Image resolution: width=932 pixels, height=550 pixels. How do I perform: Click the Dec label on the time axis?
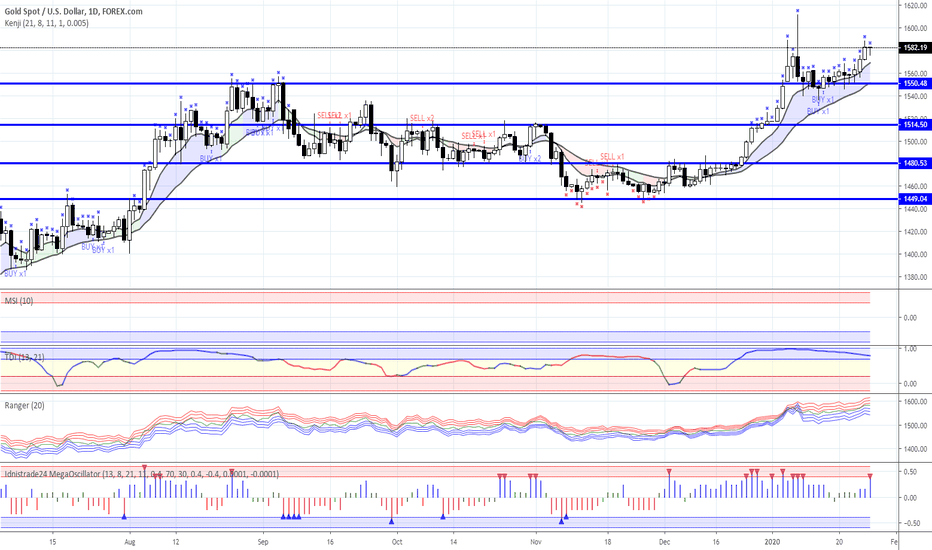point(665,542)
